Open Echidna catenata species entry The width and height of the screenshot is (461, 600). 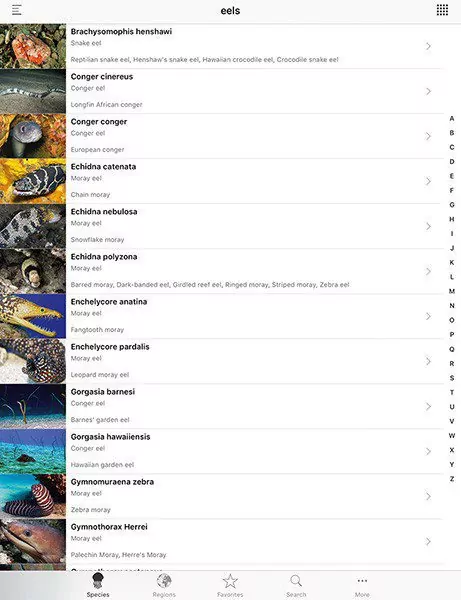pos(222,181)
